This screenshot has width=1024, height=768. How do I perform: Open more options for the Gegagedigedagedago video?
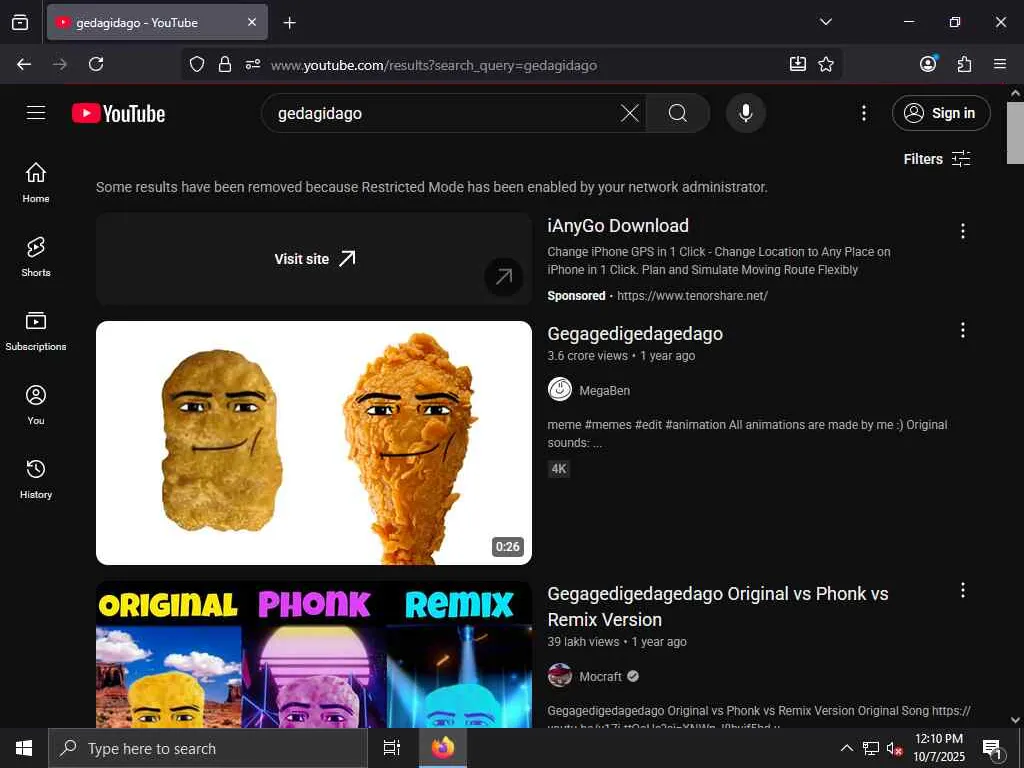[x=963, y=330]
